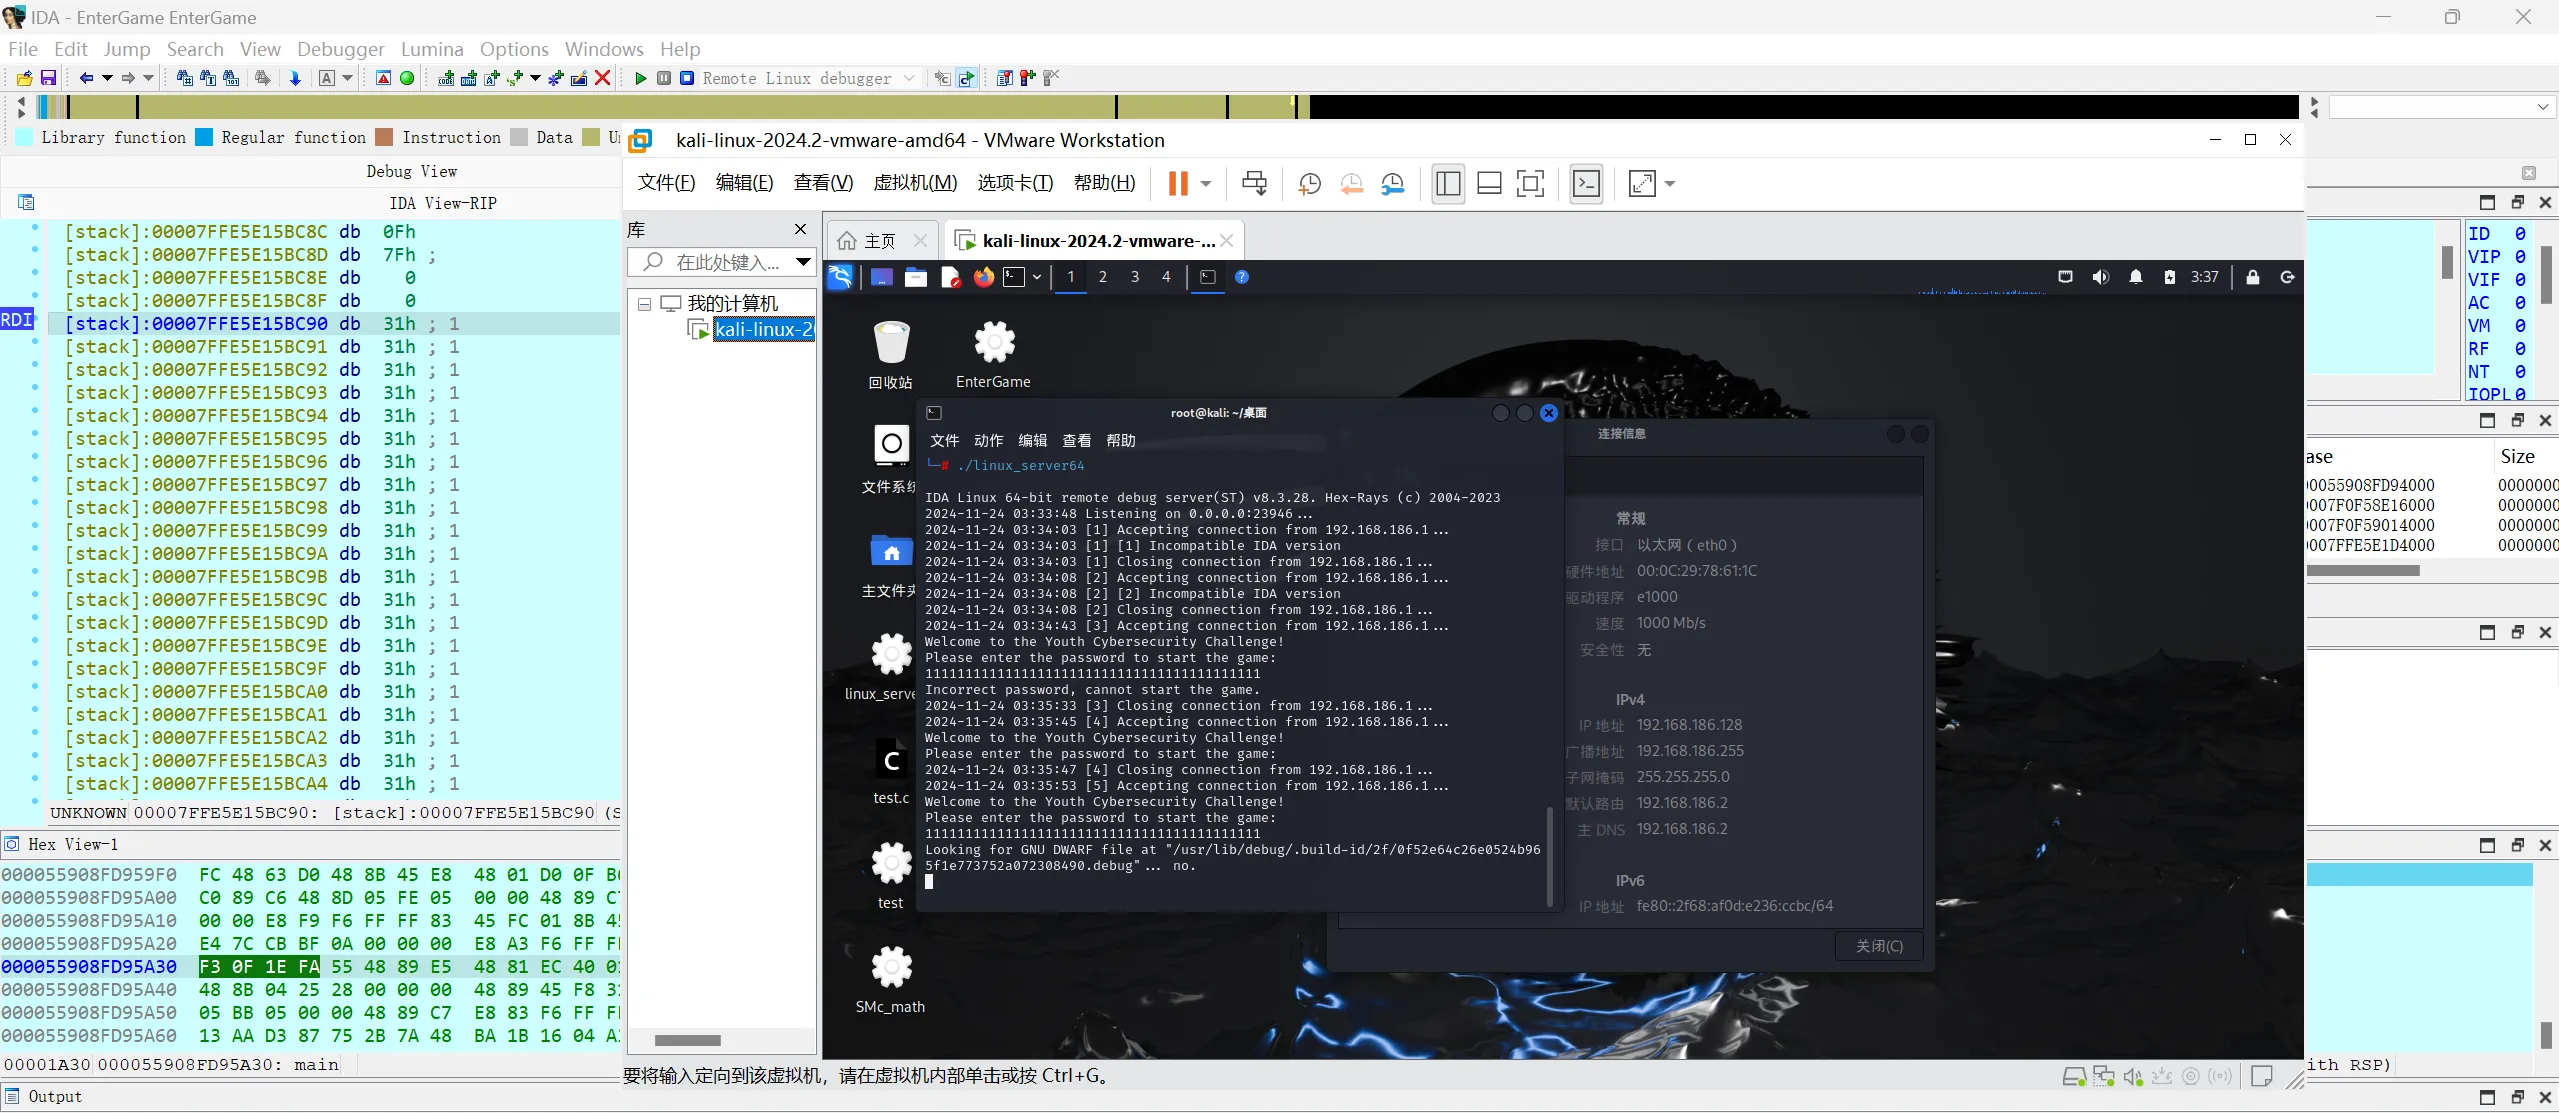
Task: Open the 虚拟机(M) menu
Action: coord(914,183)
